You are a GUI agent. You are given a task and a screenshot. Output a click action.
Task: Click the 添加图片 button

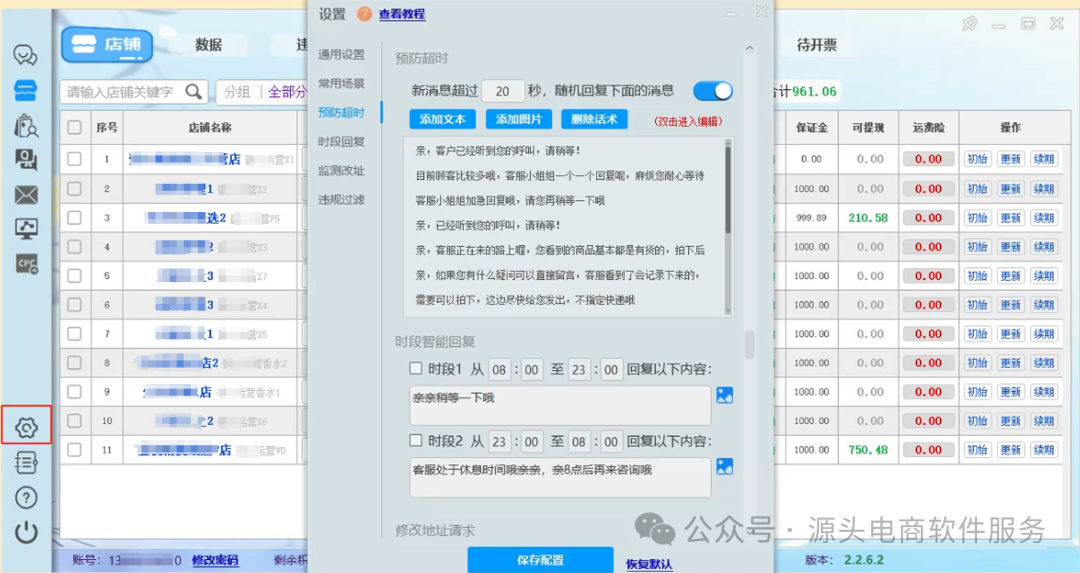[519, 119]
